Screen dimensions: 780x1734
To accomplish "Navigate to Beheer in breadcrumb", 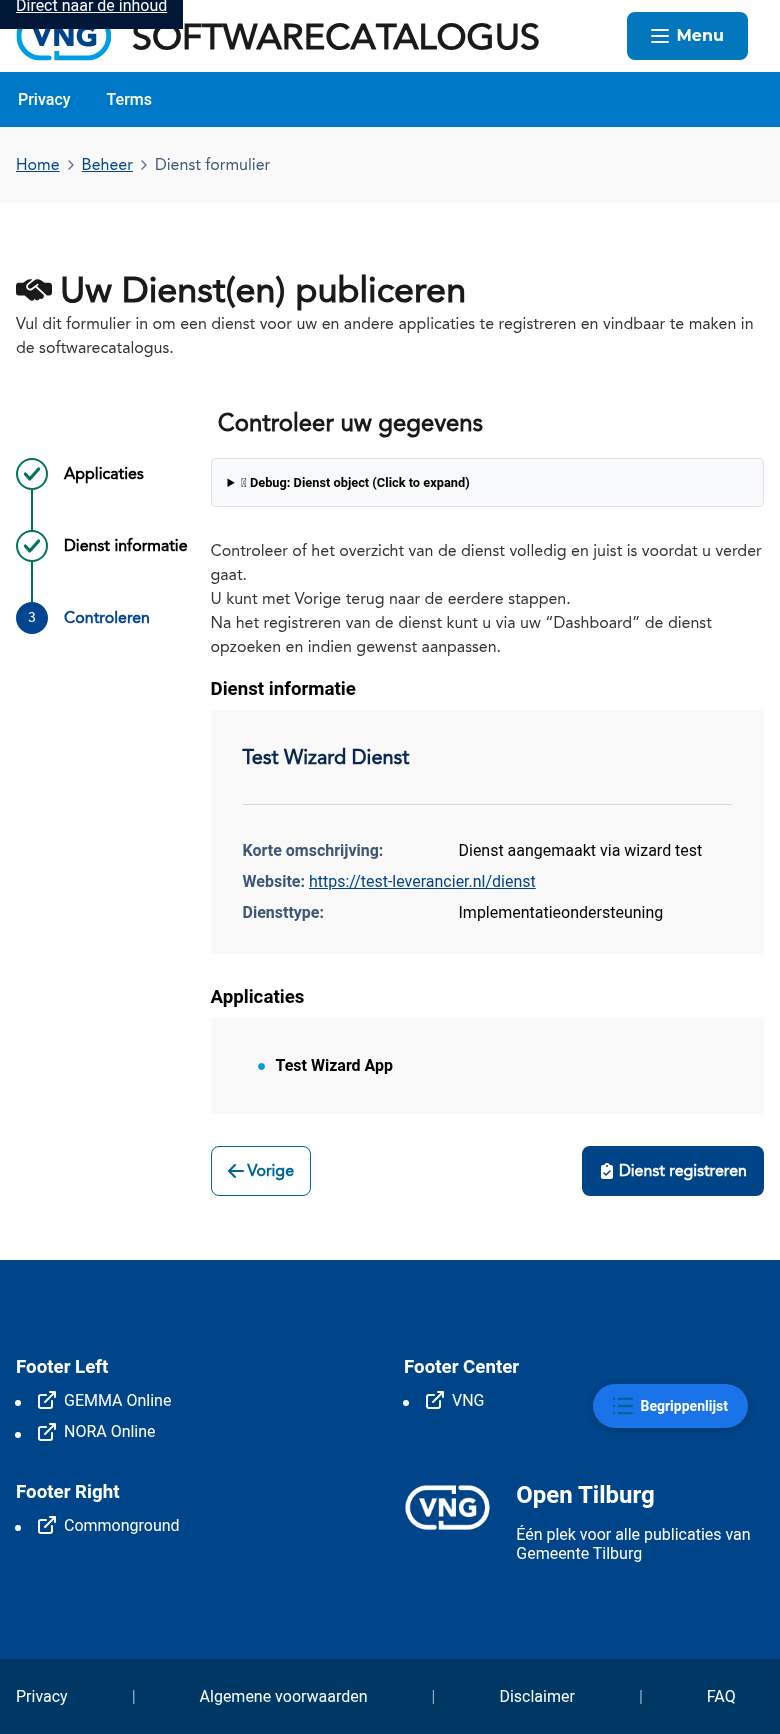I will tap(107, 165).
